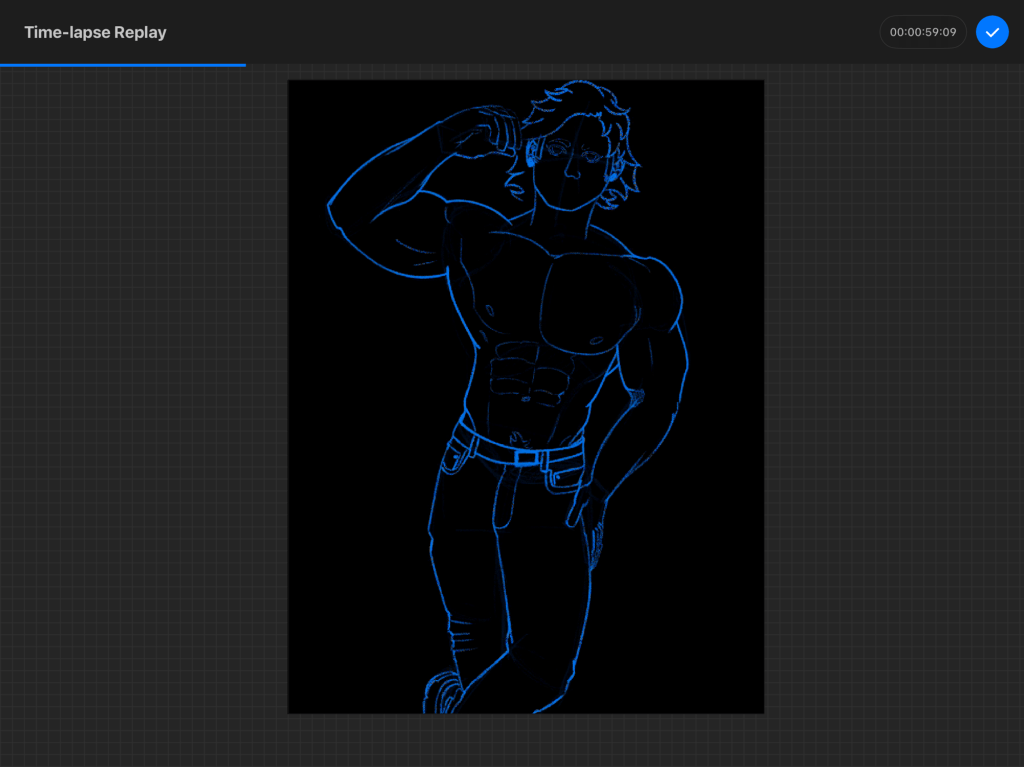
Task: Click the rounded shoulder above the hanging arm
Action: click(660, 285)
